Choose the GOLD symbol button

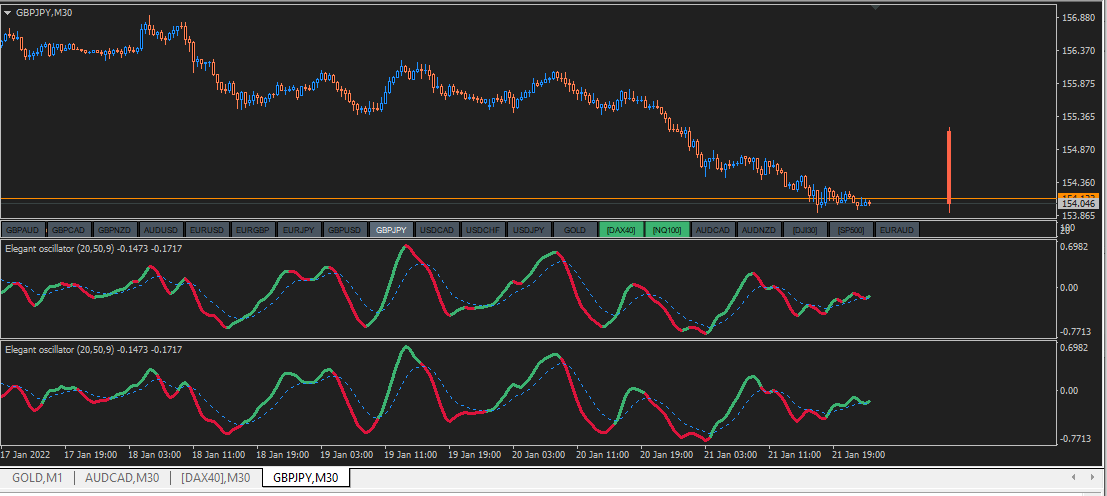575,230
